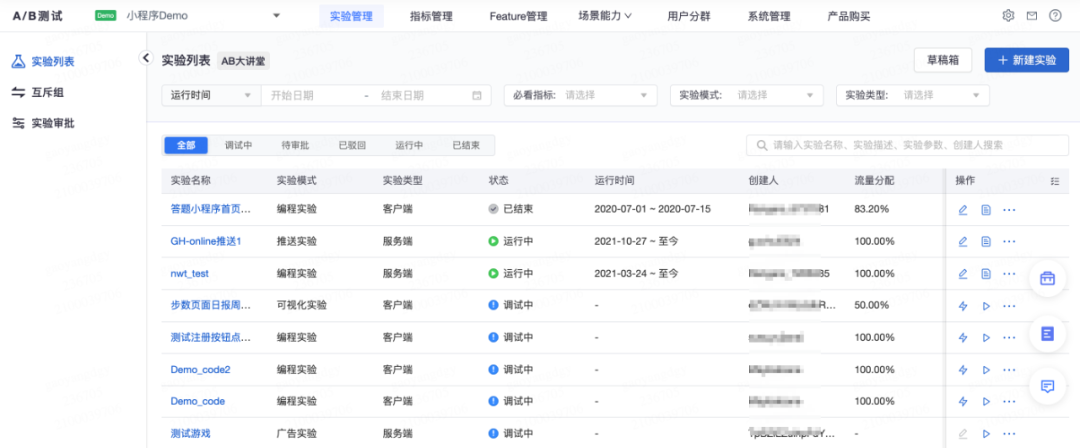
Task: Select the 已驳回 status tab
Action: pyautogui.click(x=352, y=145)
